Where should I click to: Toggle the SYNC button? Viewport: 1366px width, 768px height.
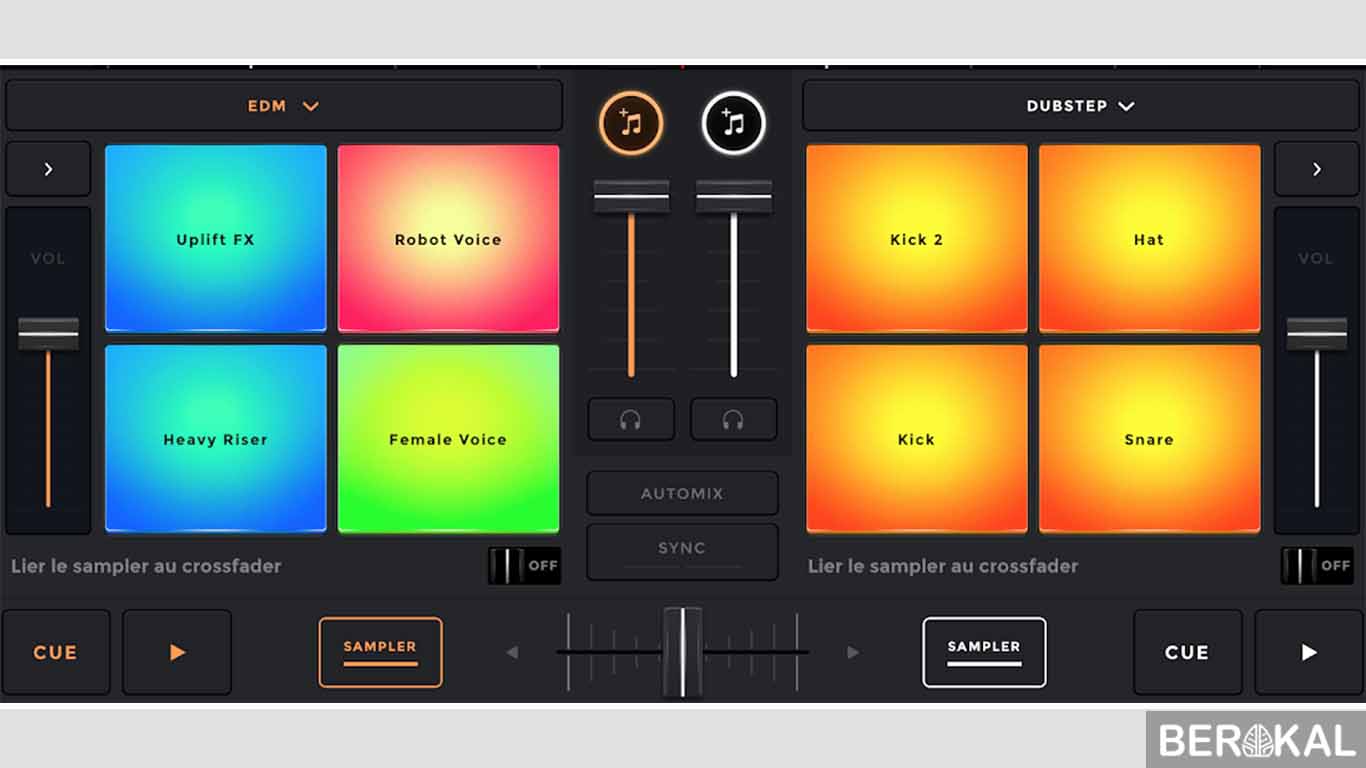682,550
